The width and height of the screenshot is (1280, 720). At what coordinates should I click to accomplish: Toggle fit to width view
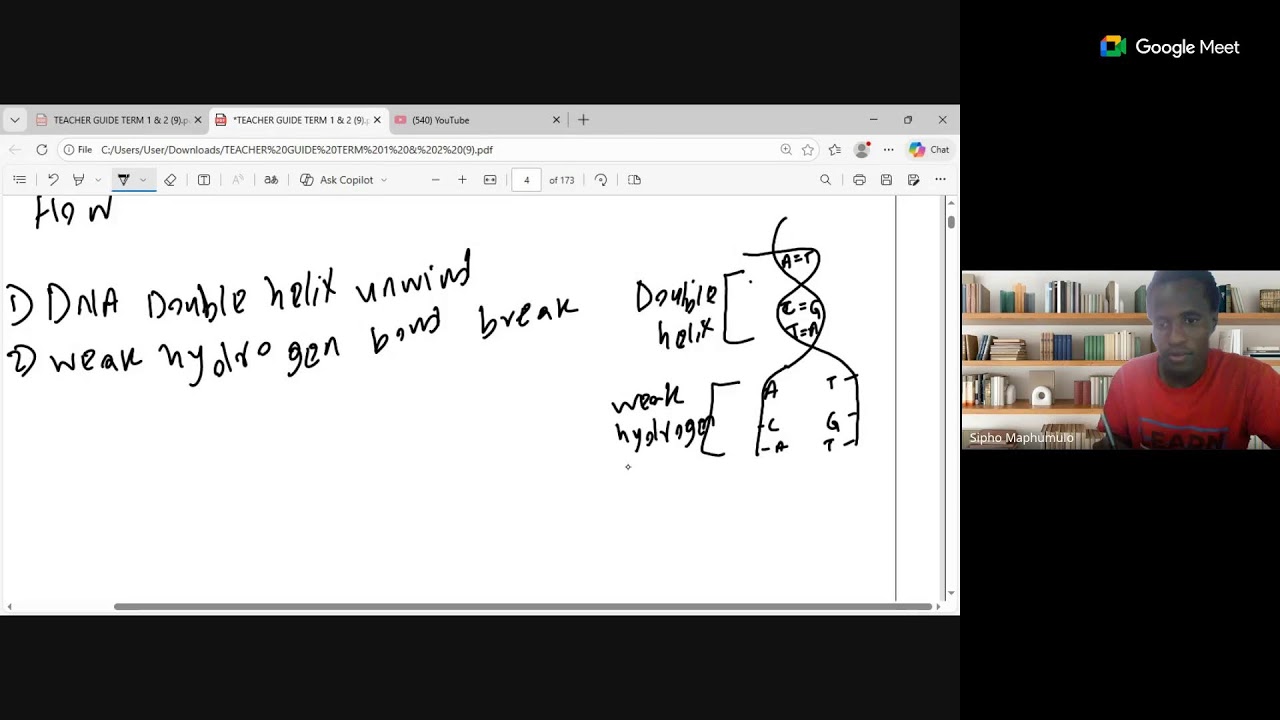coord(490,180)
